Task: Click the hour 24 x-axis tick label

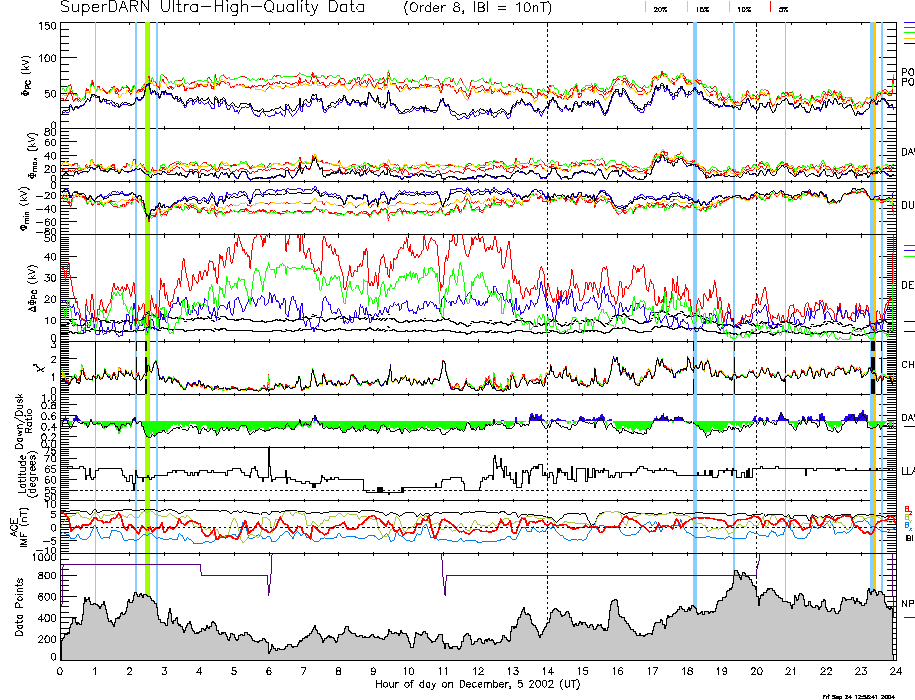Action: tap(895, 671)
